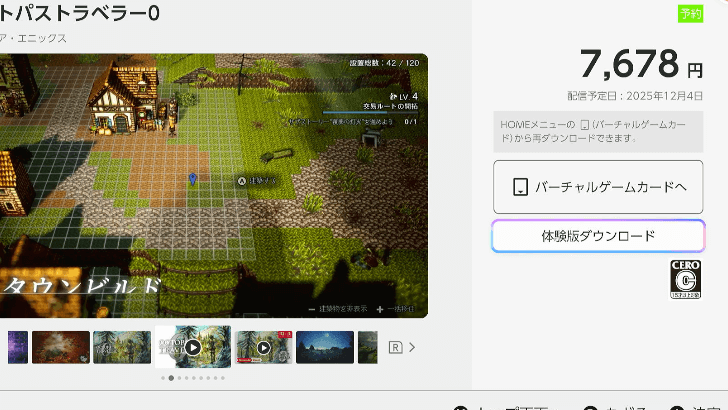
Task: Click the トパストラベラー0 game title
Action: point(79,13)
